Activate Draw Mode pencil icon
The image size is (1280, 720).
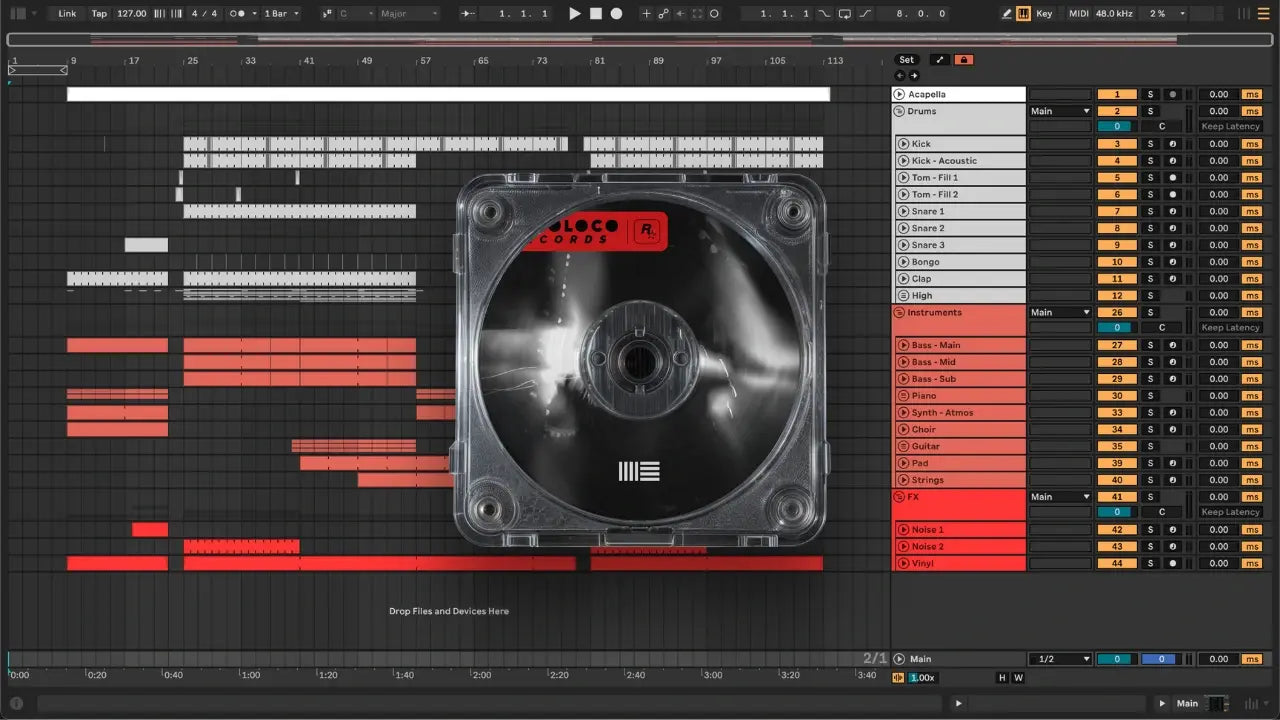click(x=1007, y=14)
